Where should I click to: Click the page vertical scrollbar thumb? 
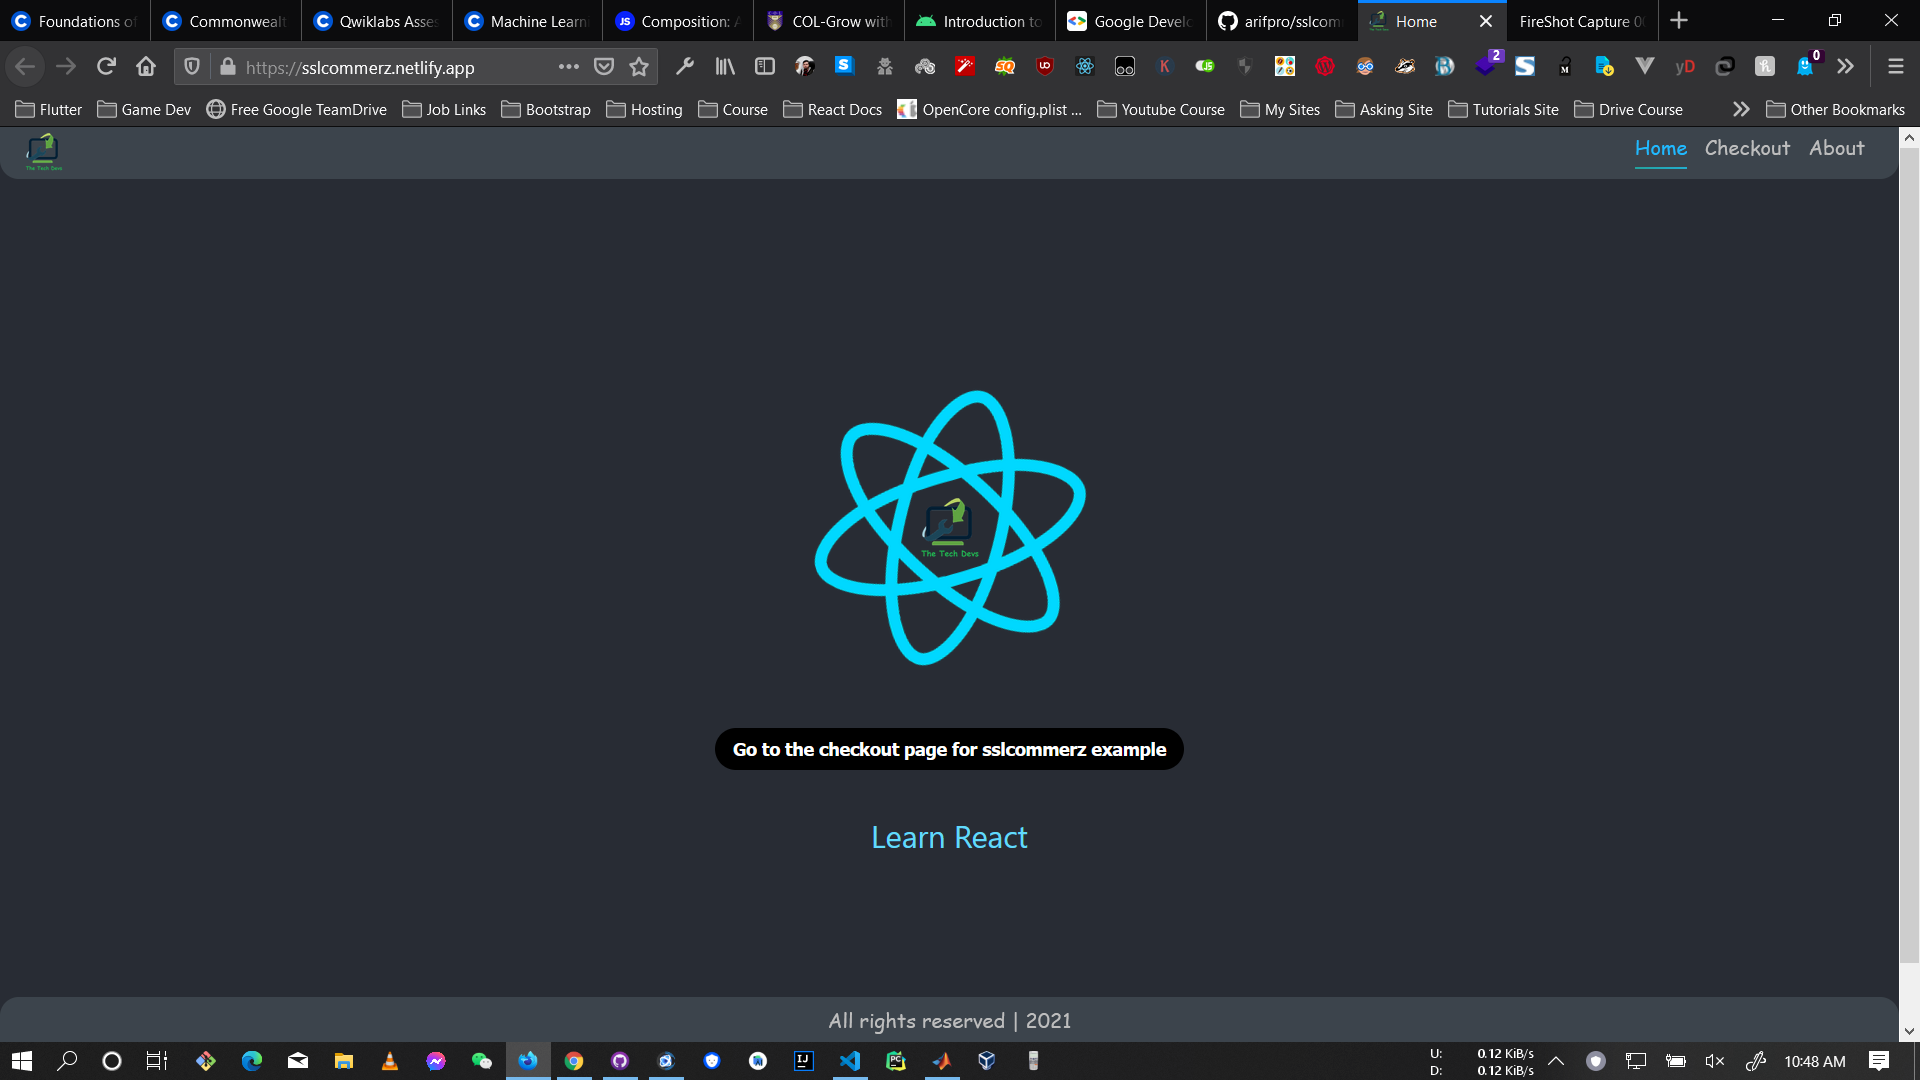[1909, 555]
